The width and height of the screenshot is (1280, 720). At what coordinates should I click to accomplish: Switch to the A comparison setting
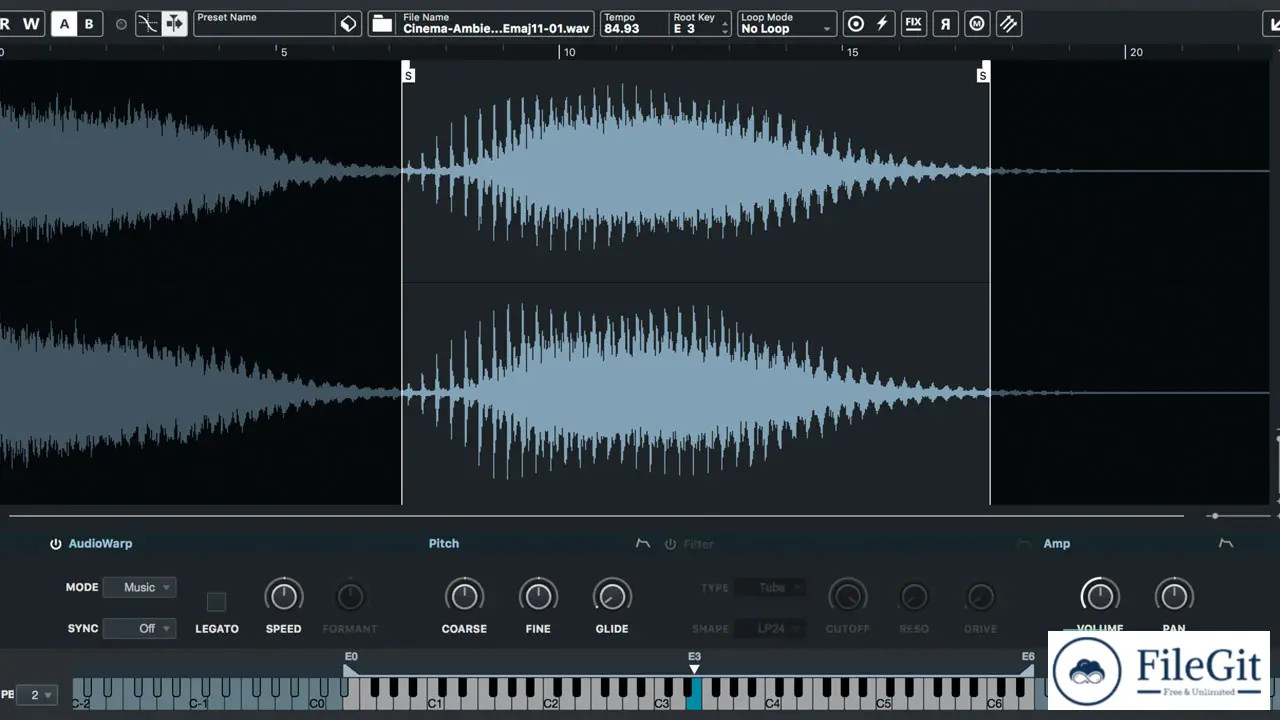pyautogui.click(x=64, y=24)
